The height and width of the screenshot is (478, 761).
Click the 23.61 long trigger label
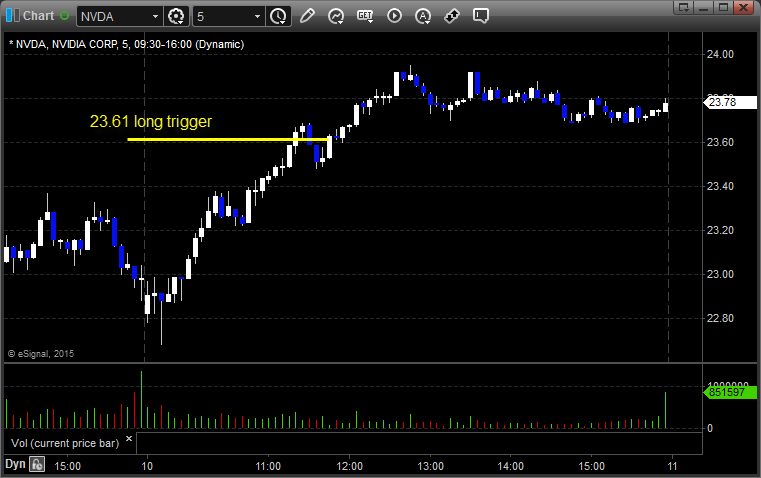coord(151,121)
